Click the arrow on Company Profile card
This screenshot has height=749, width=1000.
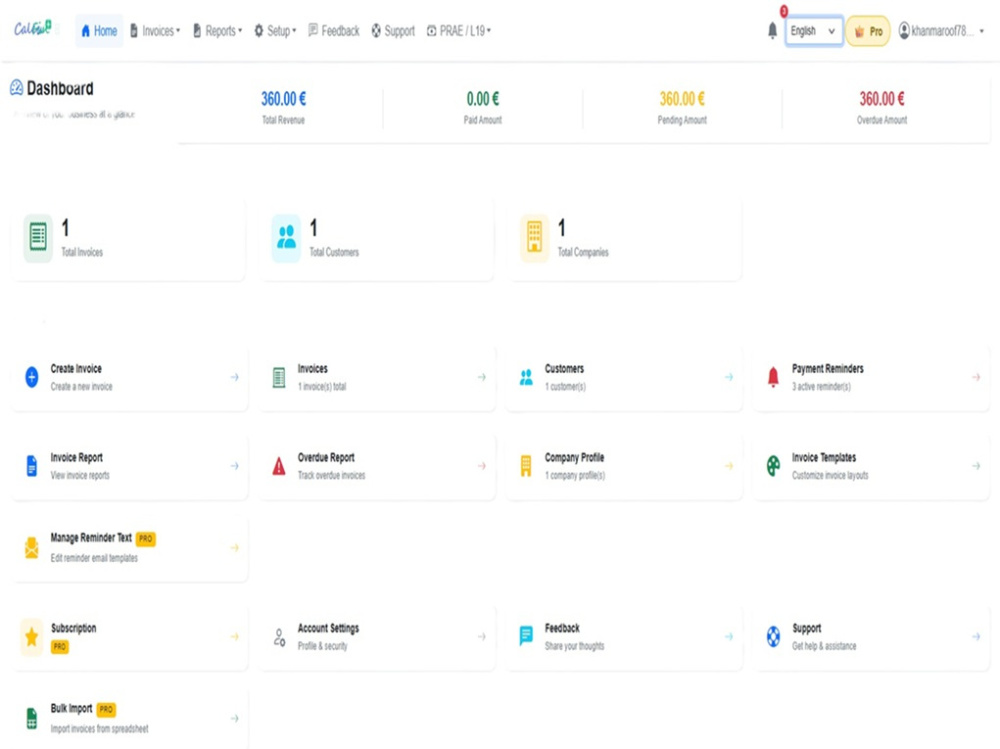coord(729,466)
